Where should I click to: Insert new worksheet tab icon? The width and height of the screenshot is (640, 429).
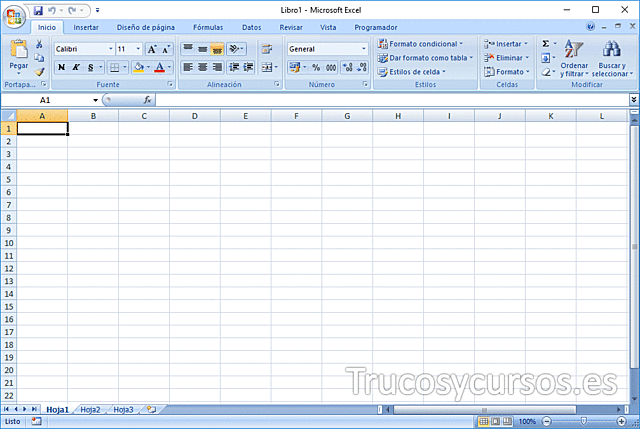tap(151, 409)
